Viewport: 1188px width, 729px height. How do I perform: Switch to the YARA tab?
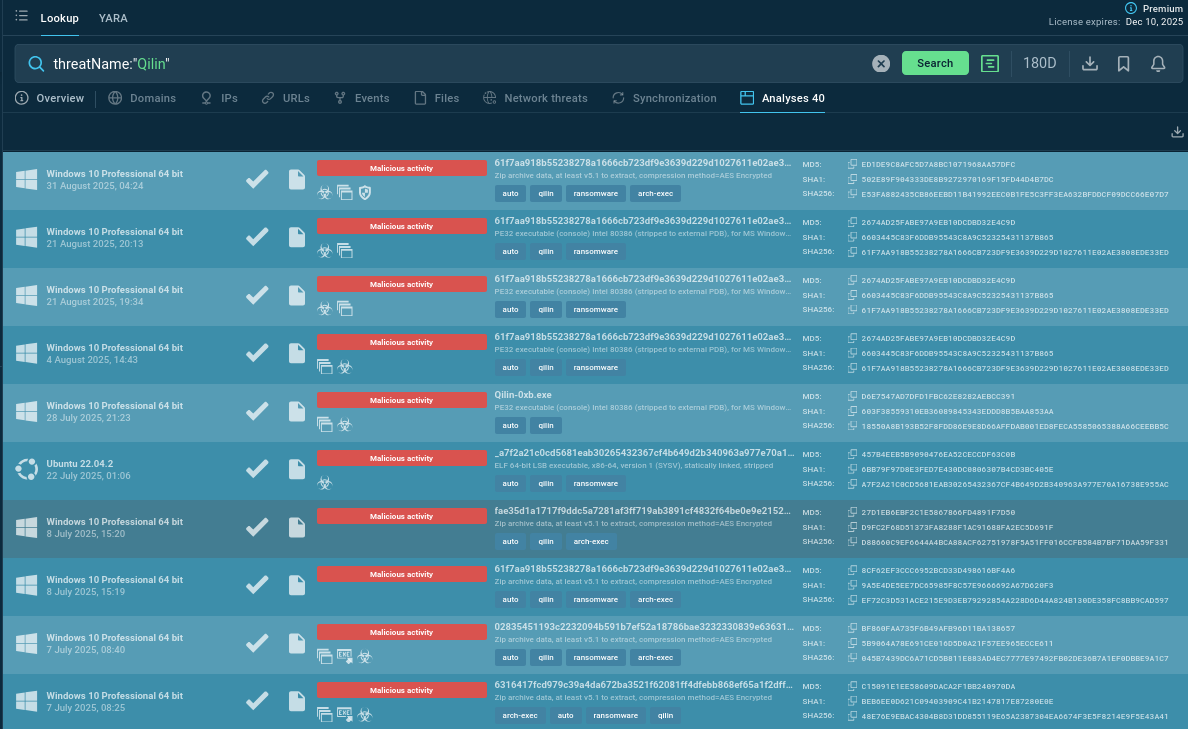(113, 18)
